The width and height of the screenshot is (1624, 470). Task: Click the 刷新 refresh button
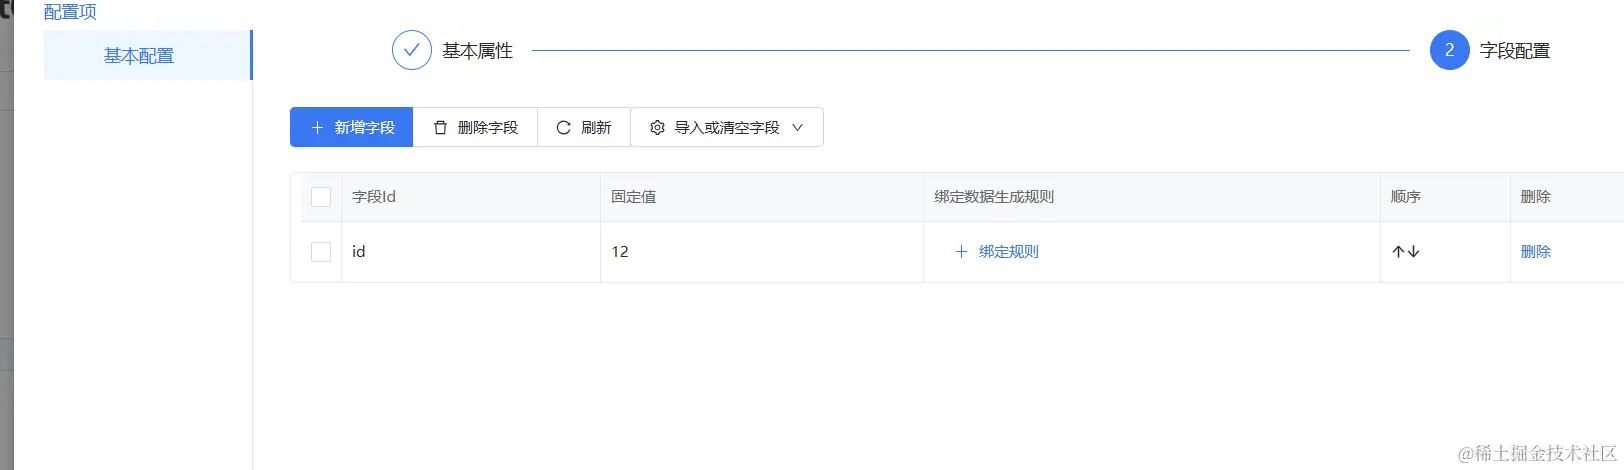584,127
